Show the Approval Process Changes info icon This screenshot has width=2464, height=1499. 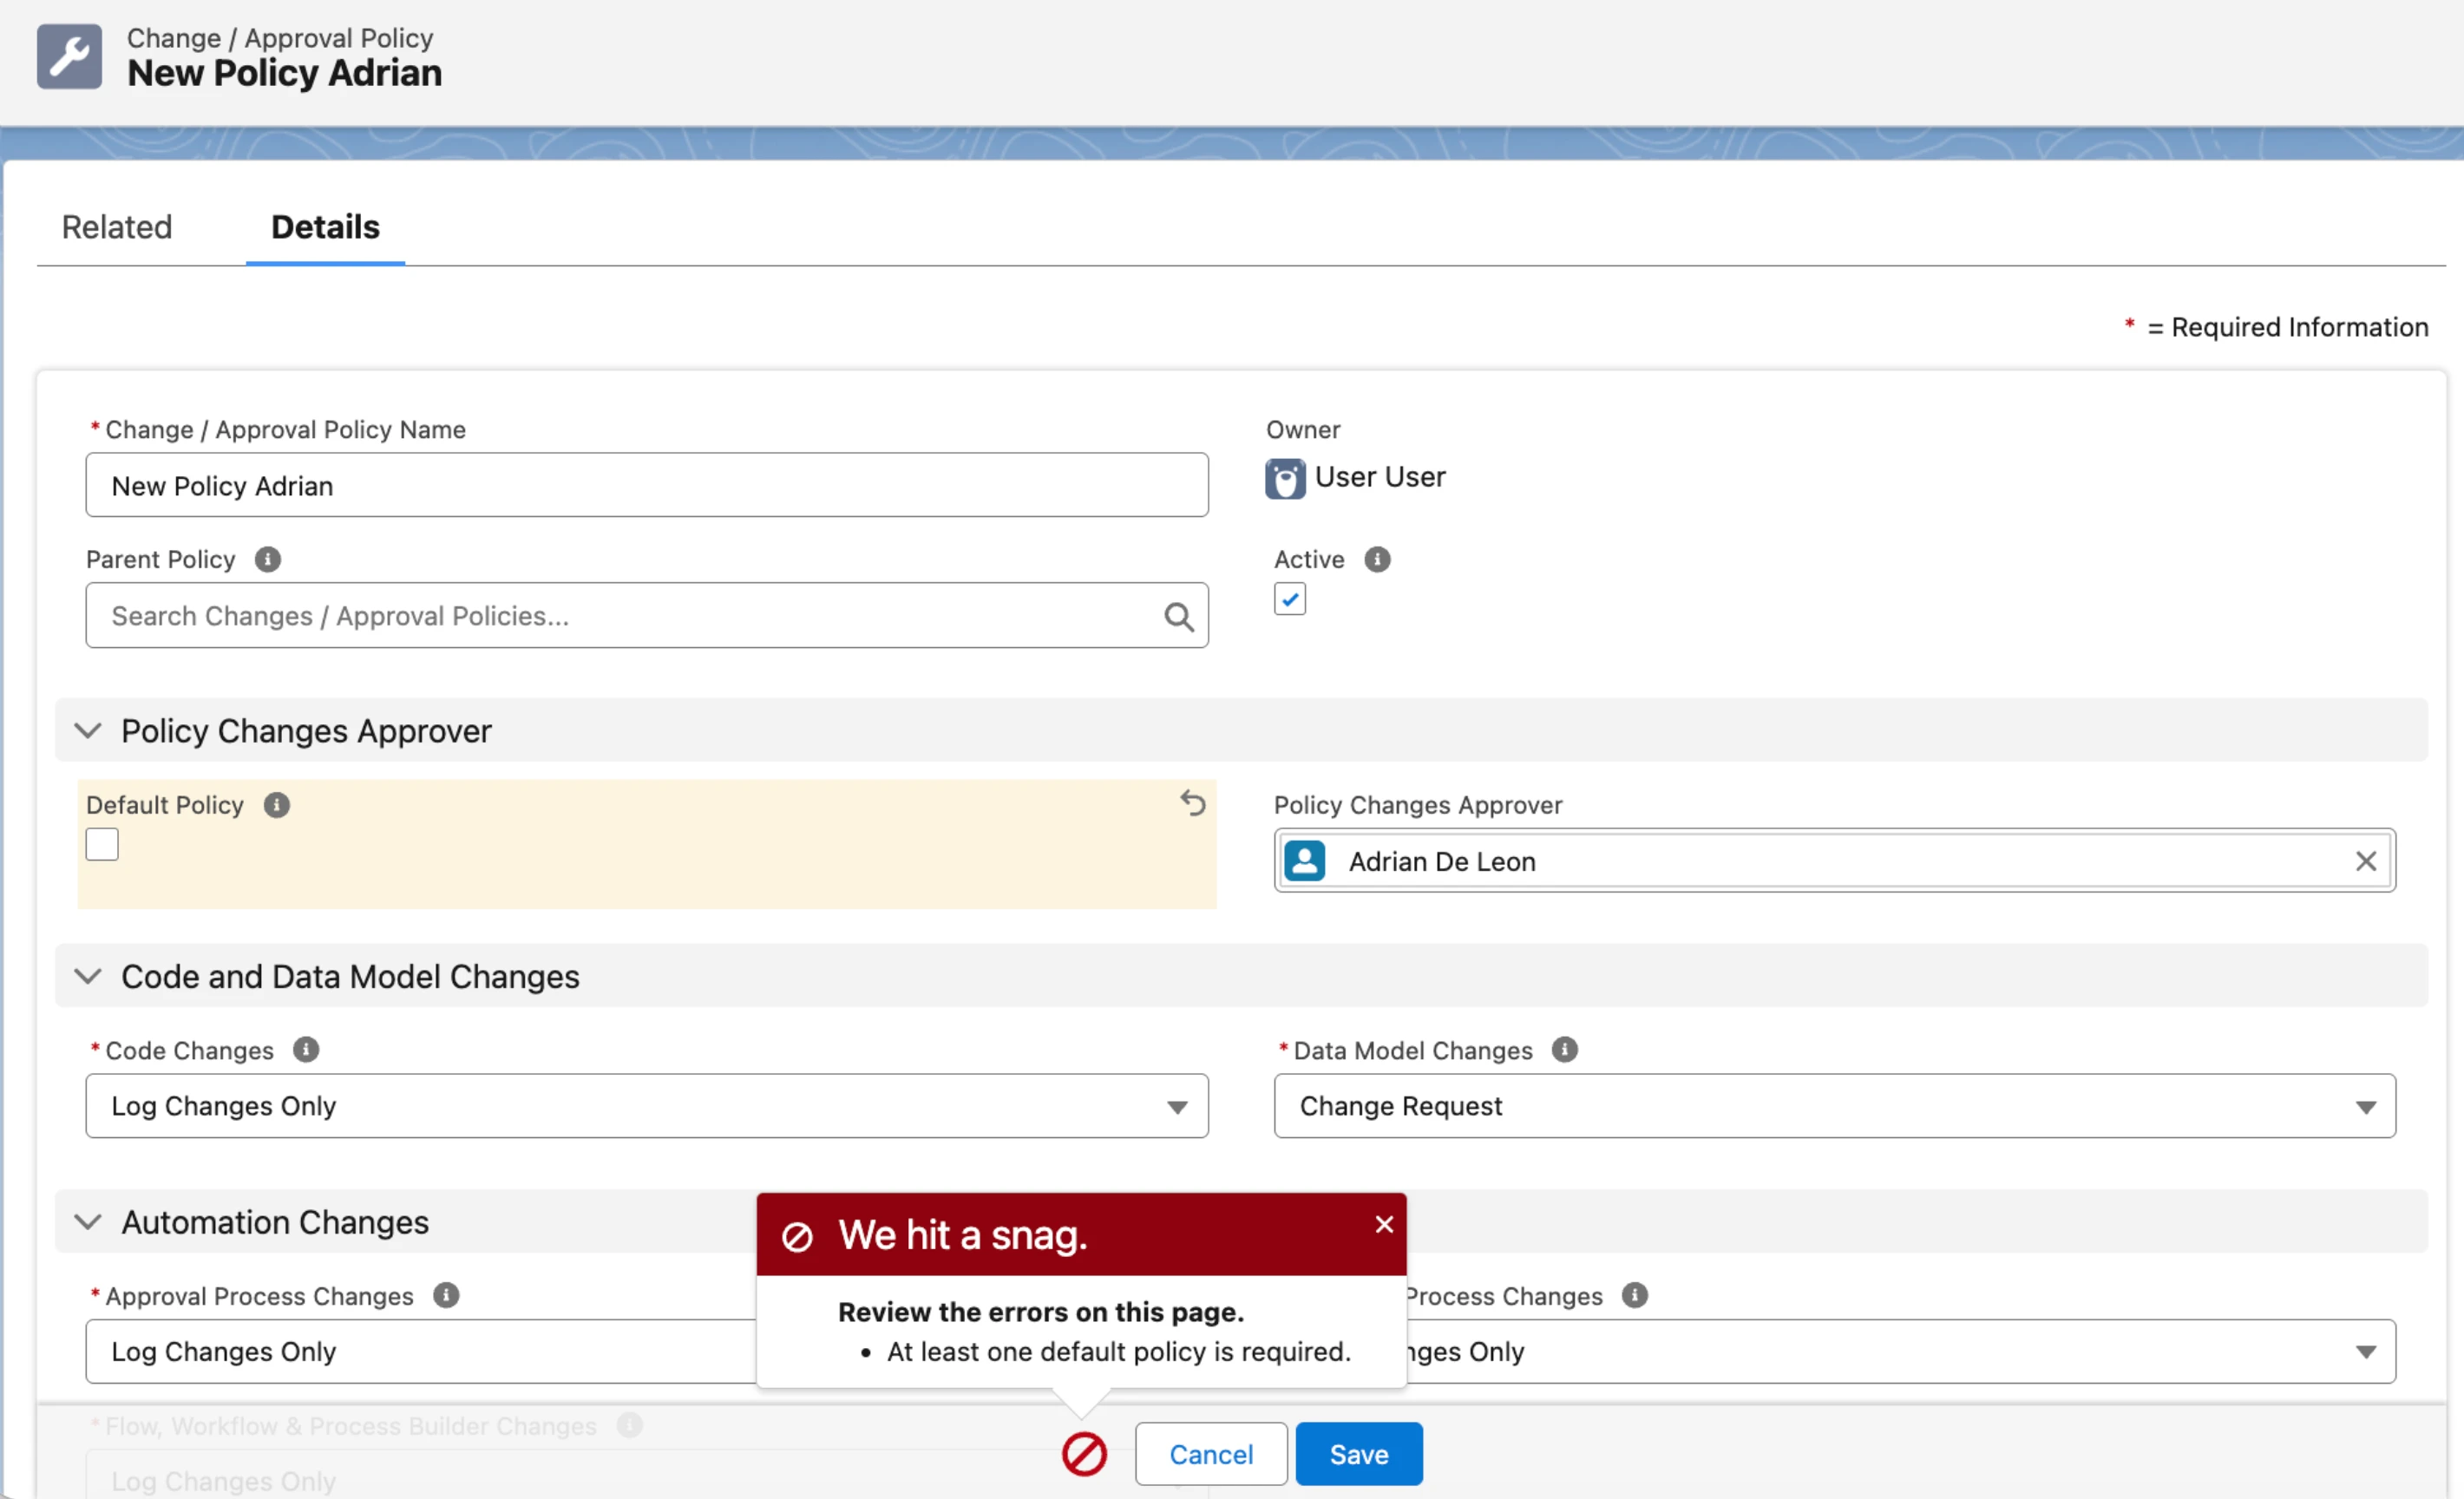(446, 1296)
